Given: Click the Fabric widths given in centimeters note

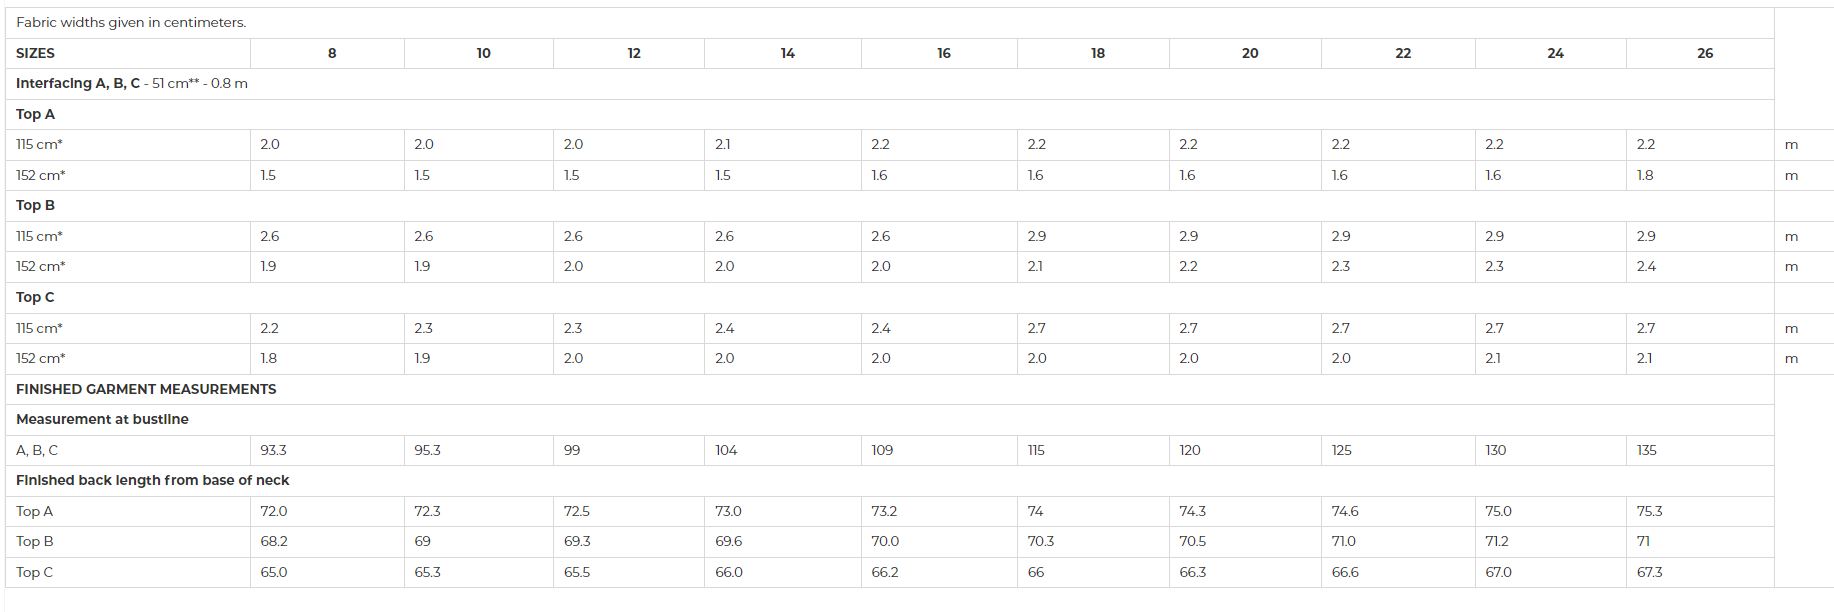Looking at the screenshot, I should [x=131, y=22].
